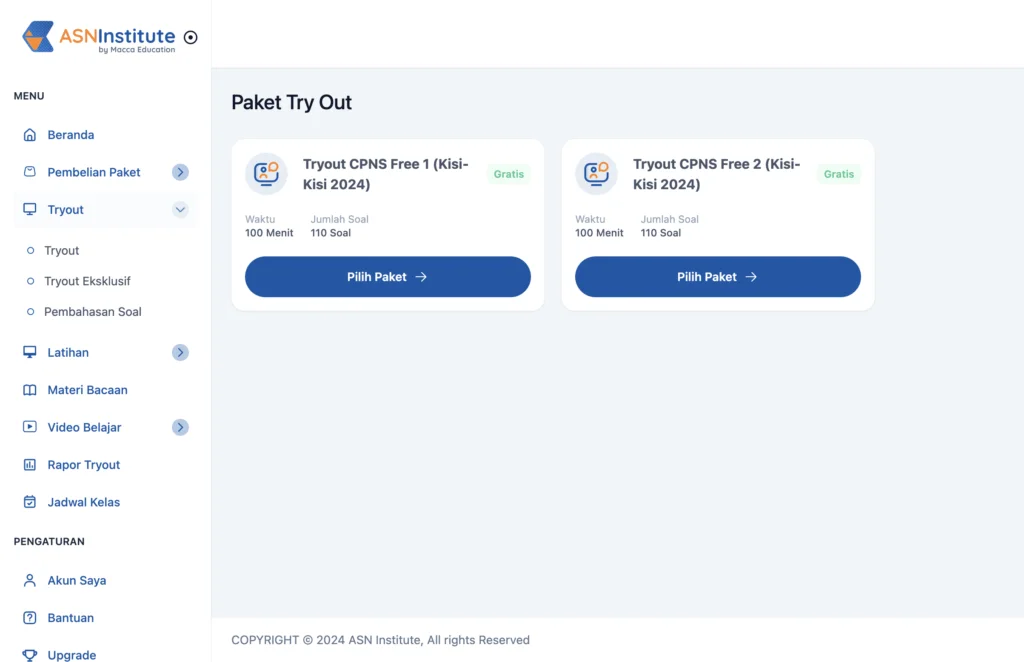The width and height of the screenshot is (1024, 662).
Task: Expand the Latihan chevron arrow
Action: (x=180, y=353)
